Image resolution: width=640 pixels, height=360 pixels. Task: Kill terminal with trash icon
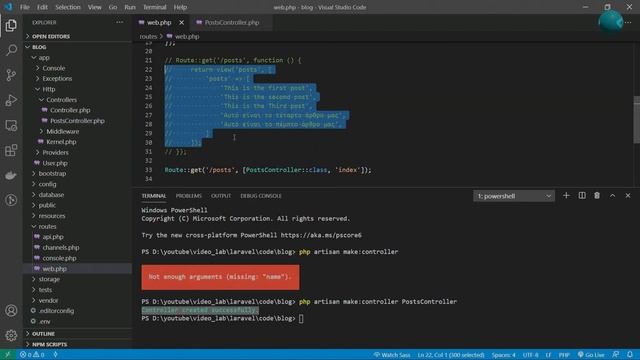click(x=597, y=196)
